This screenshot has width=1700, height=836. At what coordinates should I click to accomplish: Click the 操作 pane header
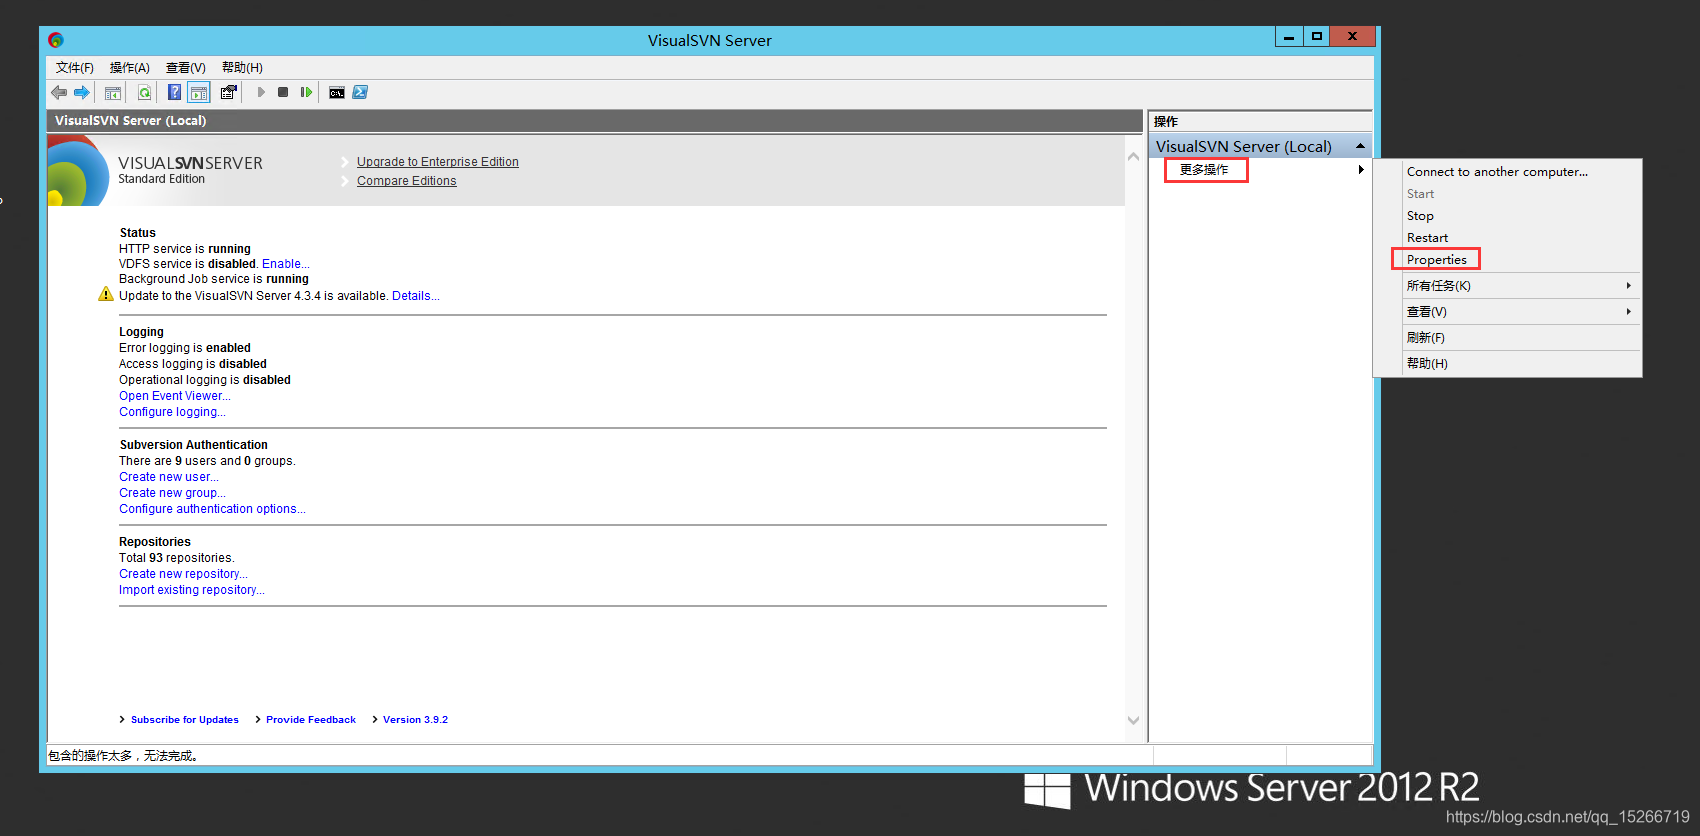1260,121
